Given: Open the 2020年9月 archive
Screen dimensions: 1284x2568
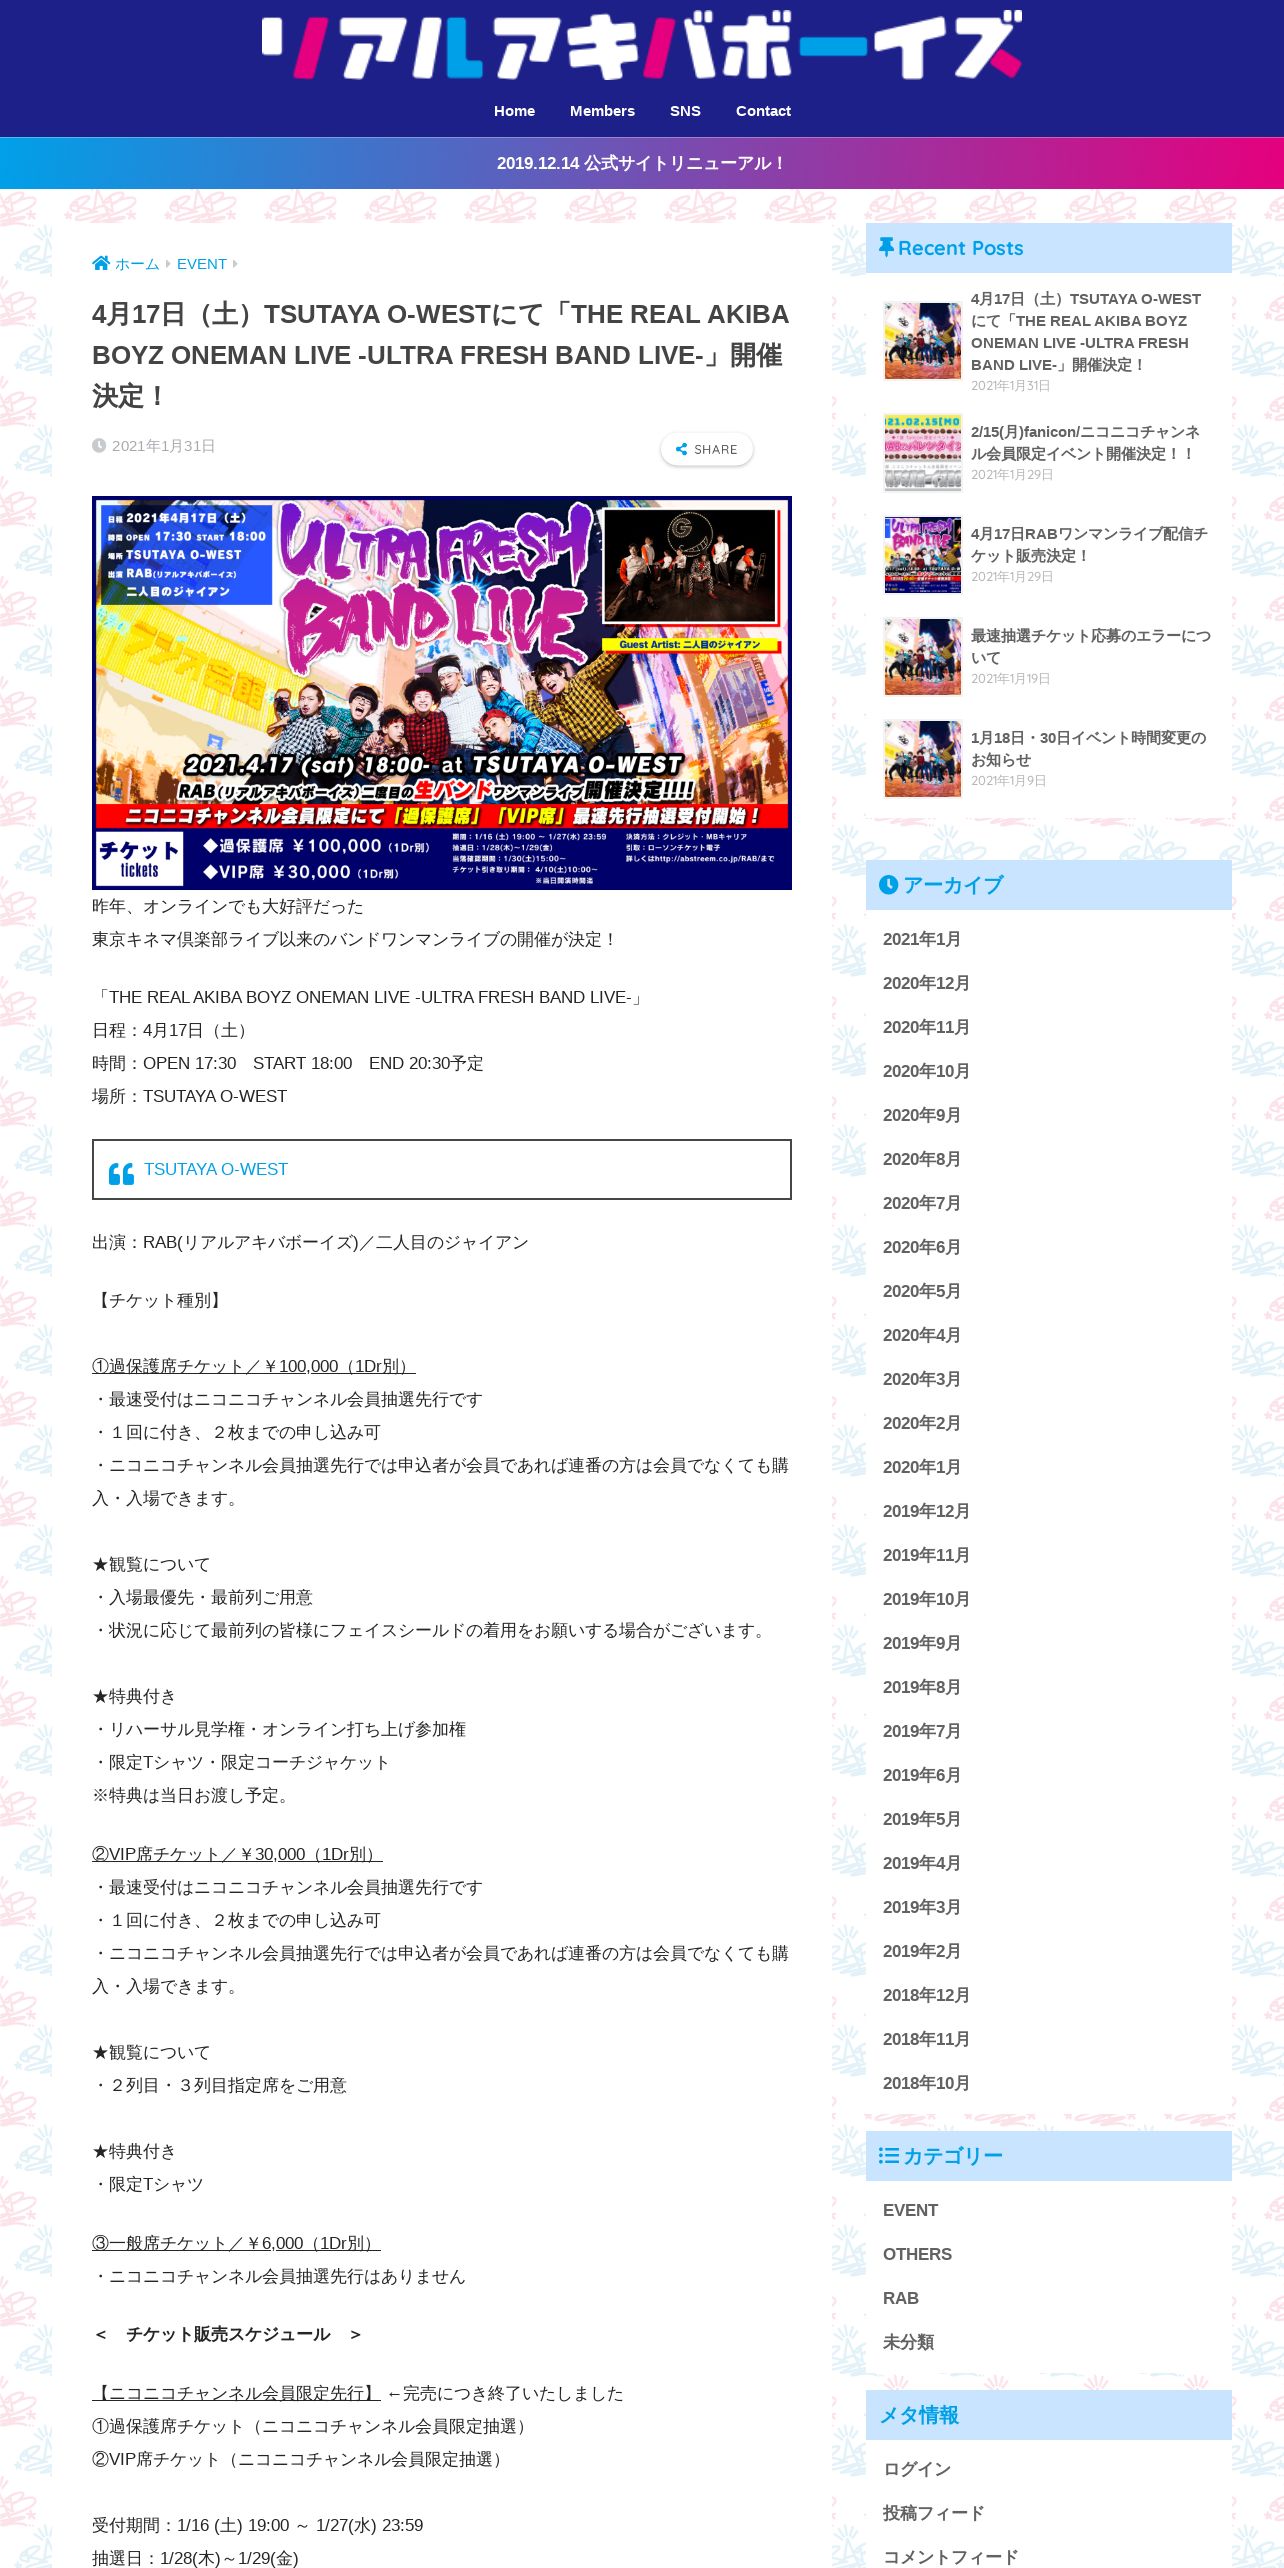Looking at the screenshot, I should 921,1115.
